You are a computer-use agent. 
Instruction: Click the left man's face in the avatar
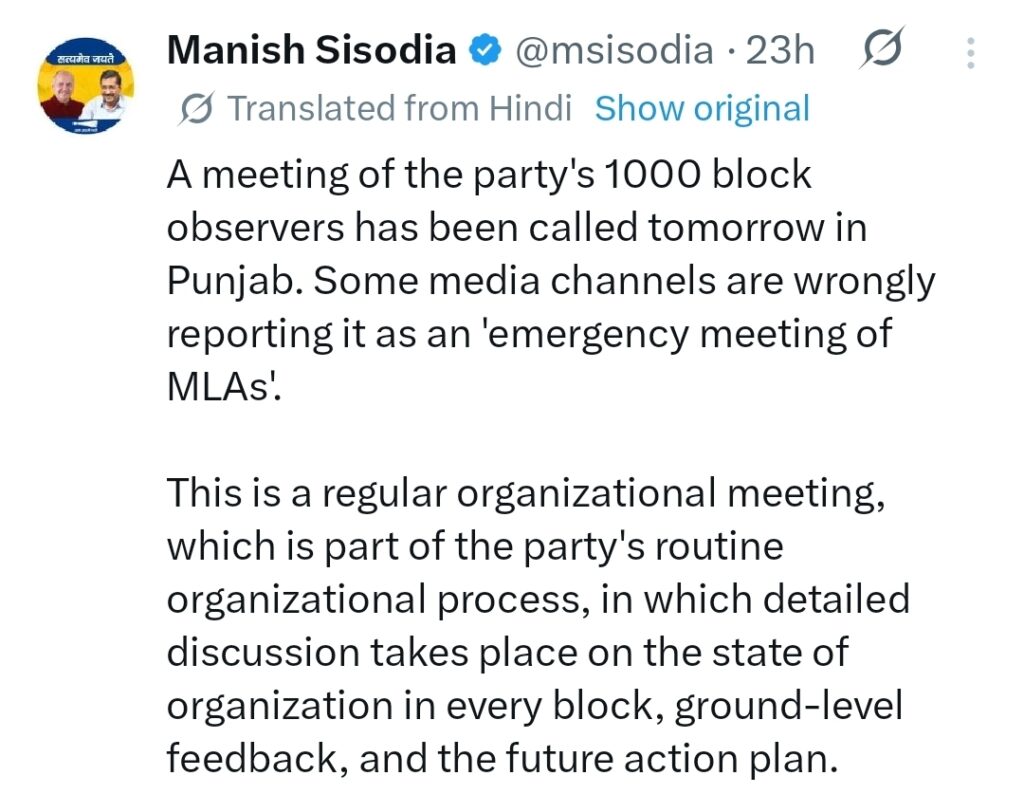point(62,88)
